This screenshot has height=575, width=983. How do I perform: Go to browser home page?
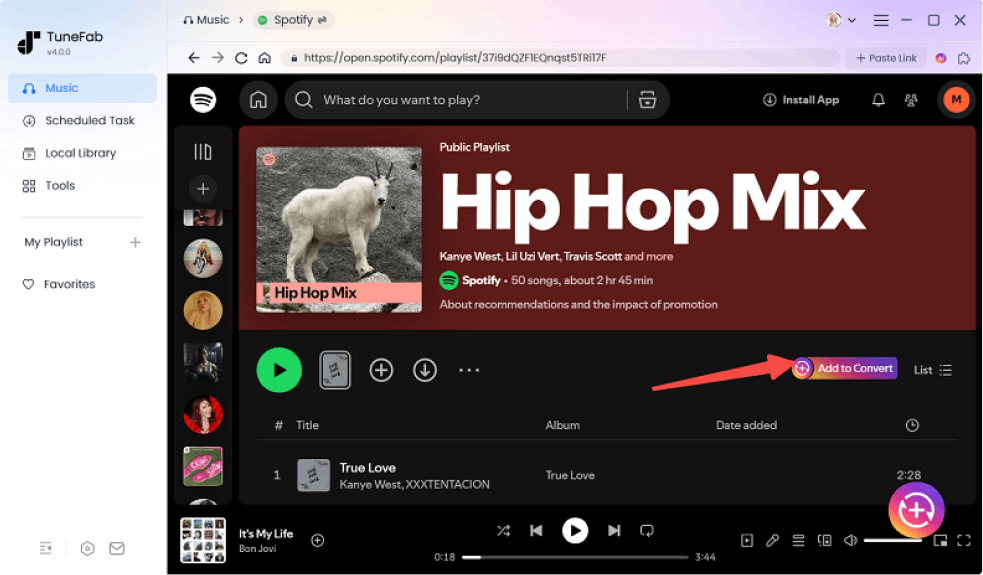265,58
